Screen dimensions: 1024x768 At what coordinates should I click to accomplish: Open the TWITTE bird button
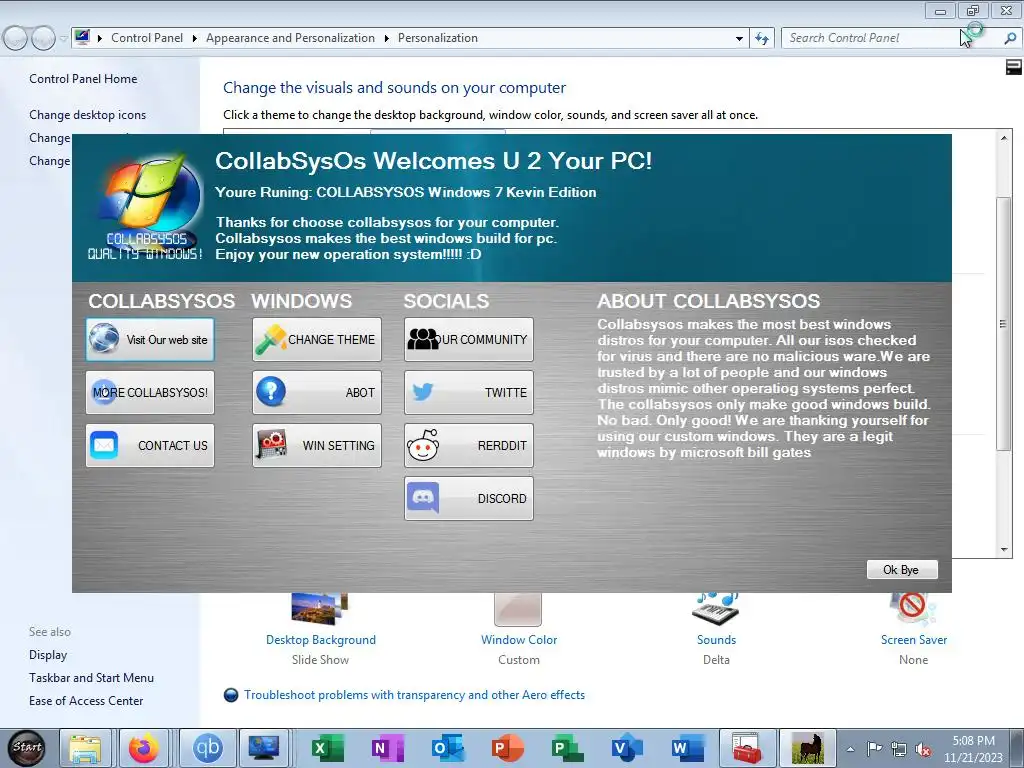[x=469, y=392]
